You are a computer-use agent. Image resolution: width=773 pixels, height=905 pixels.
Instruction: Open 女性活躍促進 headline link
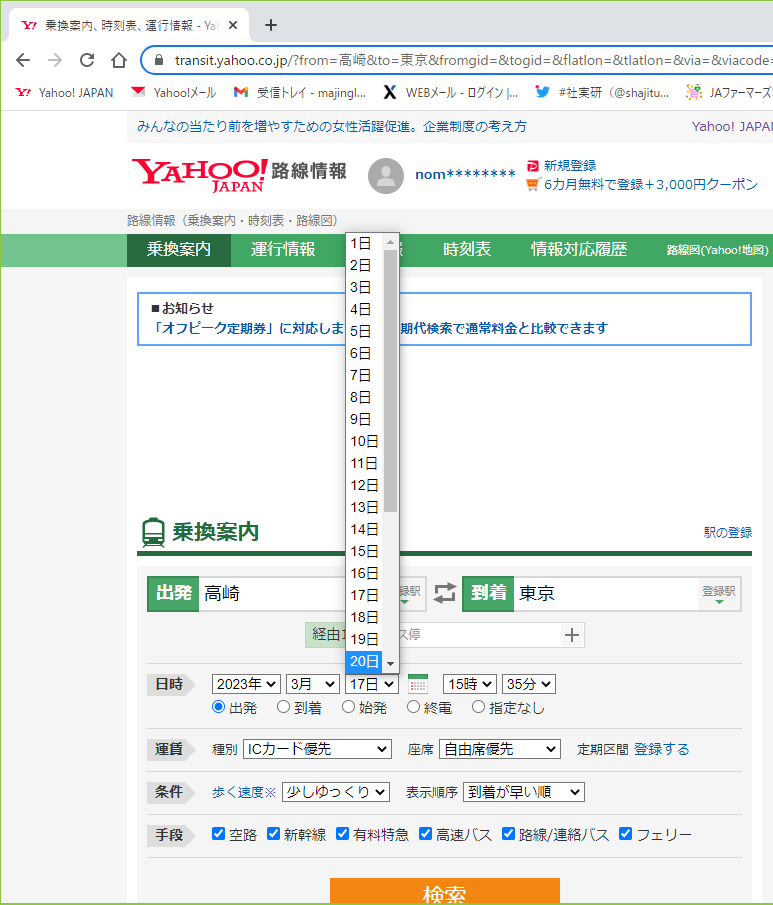point(332,126)
